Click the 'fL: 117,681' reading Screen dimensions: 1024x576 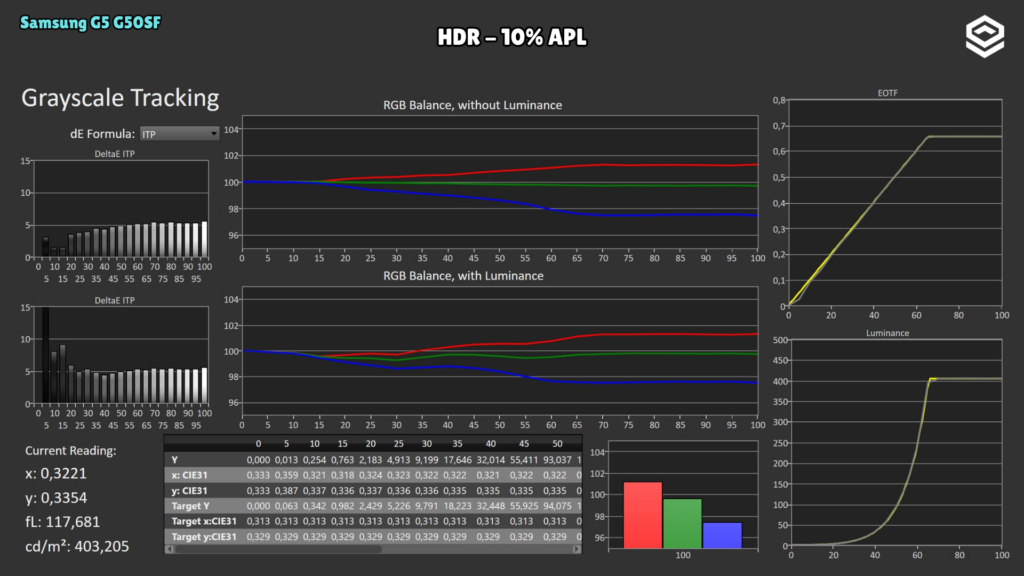(x=63, y=522)
